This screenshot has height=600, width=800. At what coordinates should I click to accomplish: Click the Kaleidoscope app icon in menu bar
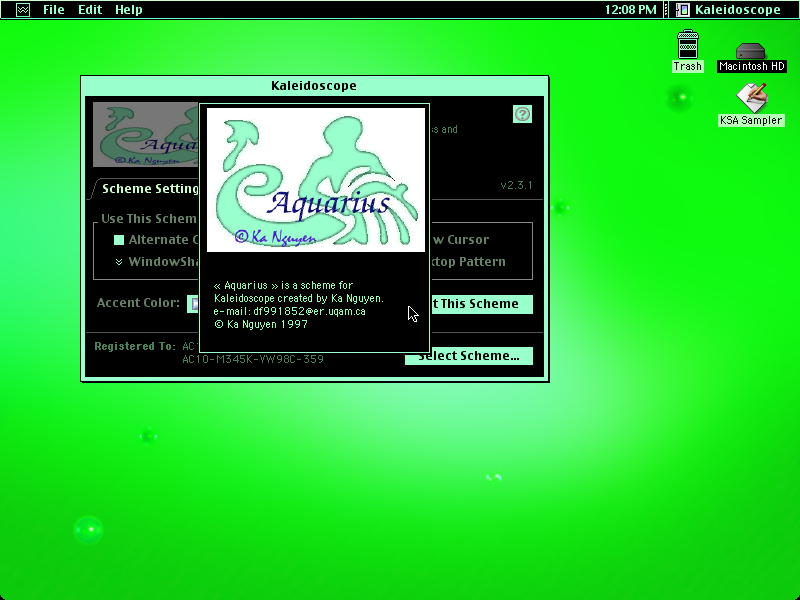pos(683,10)
